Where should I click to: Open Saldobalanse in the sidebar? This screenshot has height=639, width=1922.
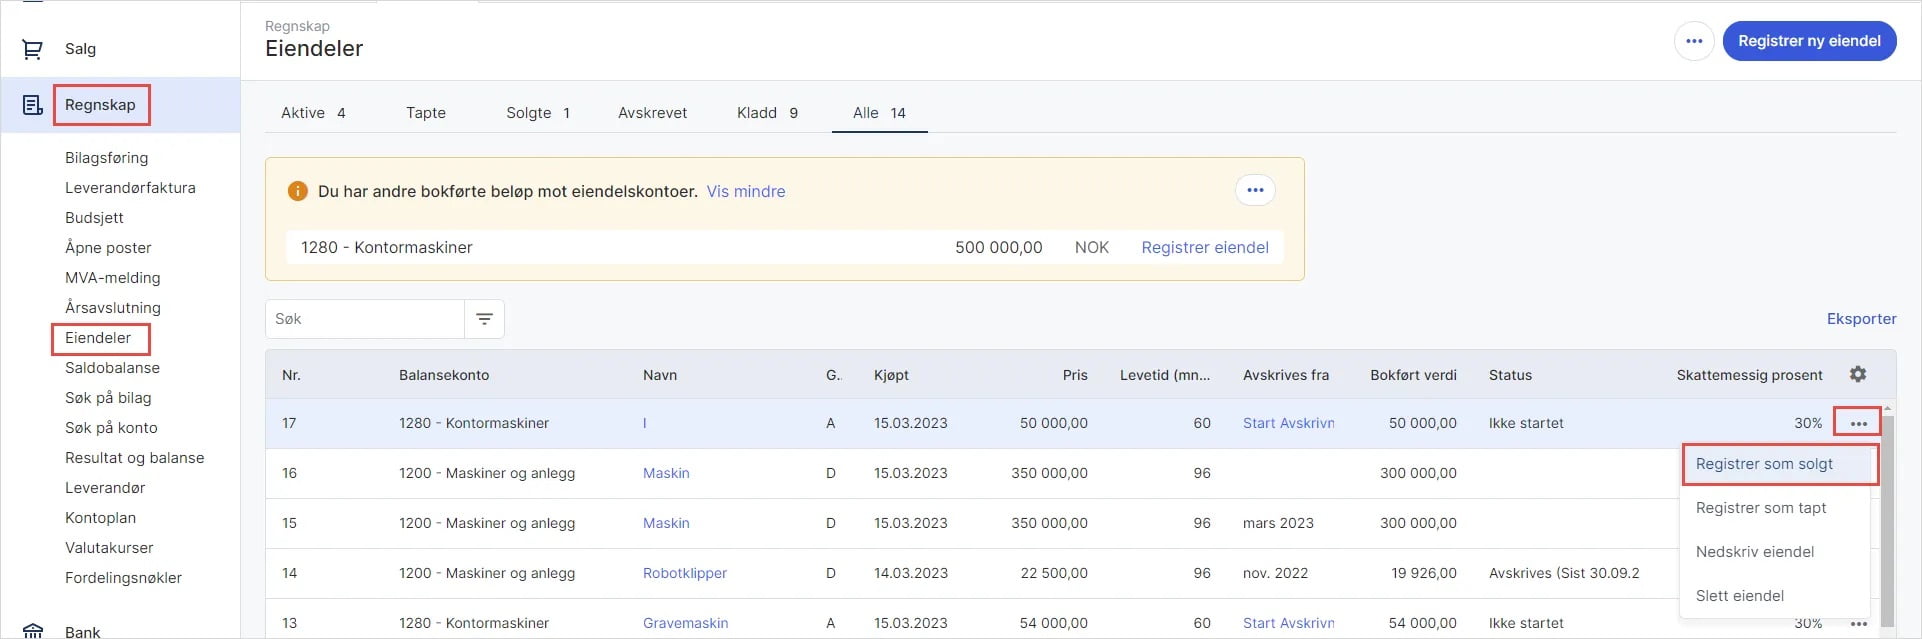112,368
